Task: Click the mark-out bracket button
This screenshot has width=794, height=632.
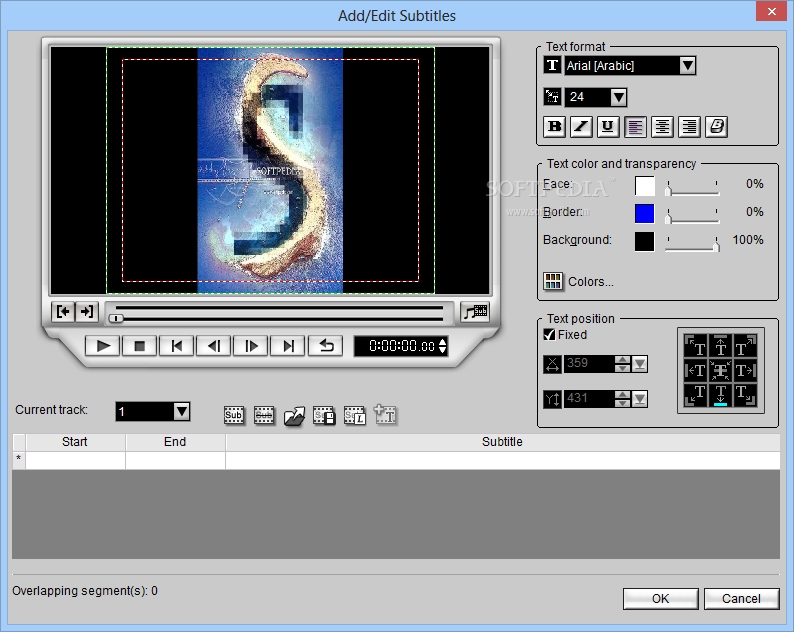Action: coord(87,311)
